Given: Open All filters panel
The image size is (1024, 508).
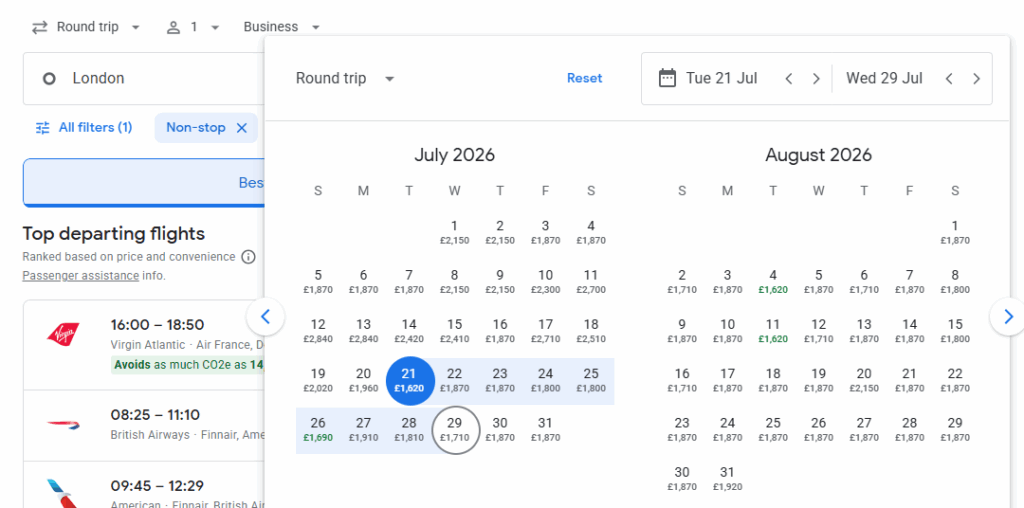Looking at the screenshot, I should click(x=84, y=128).
